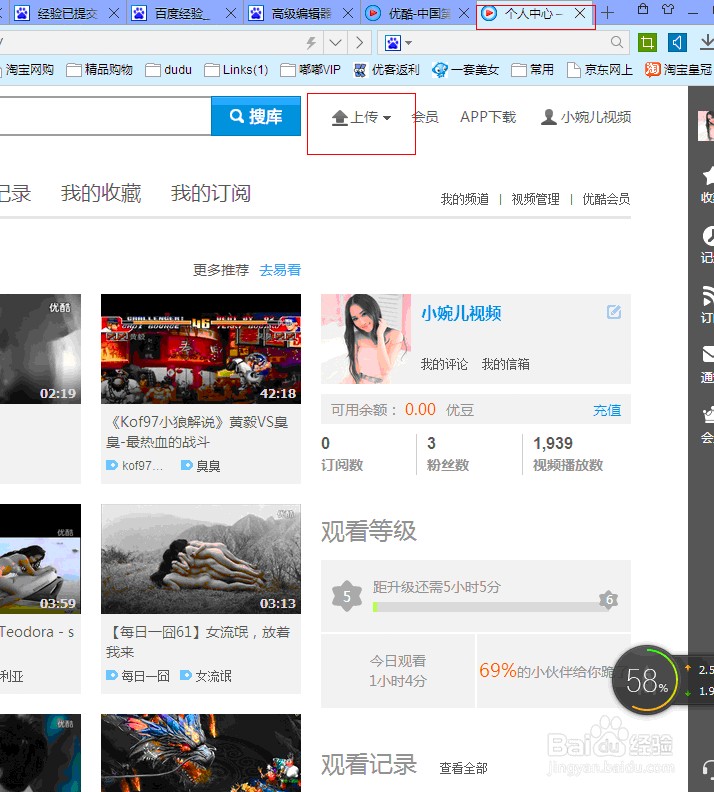Viewport: 714px width, 792px height.
Task: Switch to the 百度经验 browser tab
Action: point(182,14)
